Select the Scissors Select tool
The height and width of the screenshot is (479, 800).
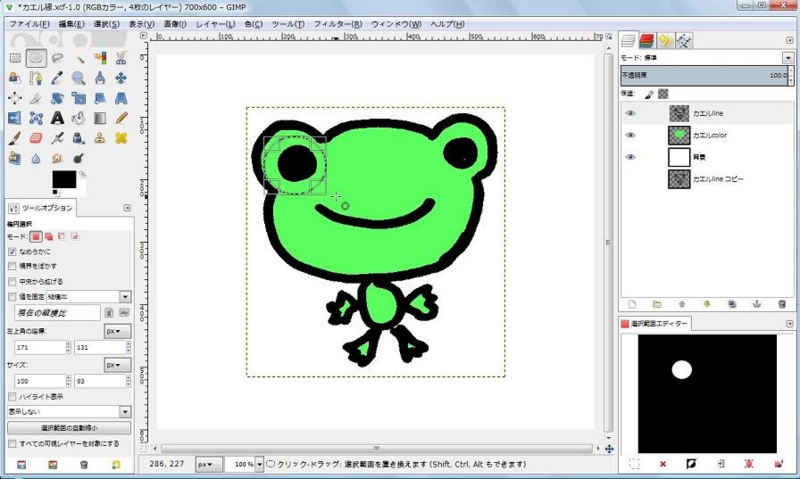(x=121, y=58)
